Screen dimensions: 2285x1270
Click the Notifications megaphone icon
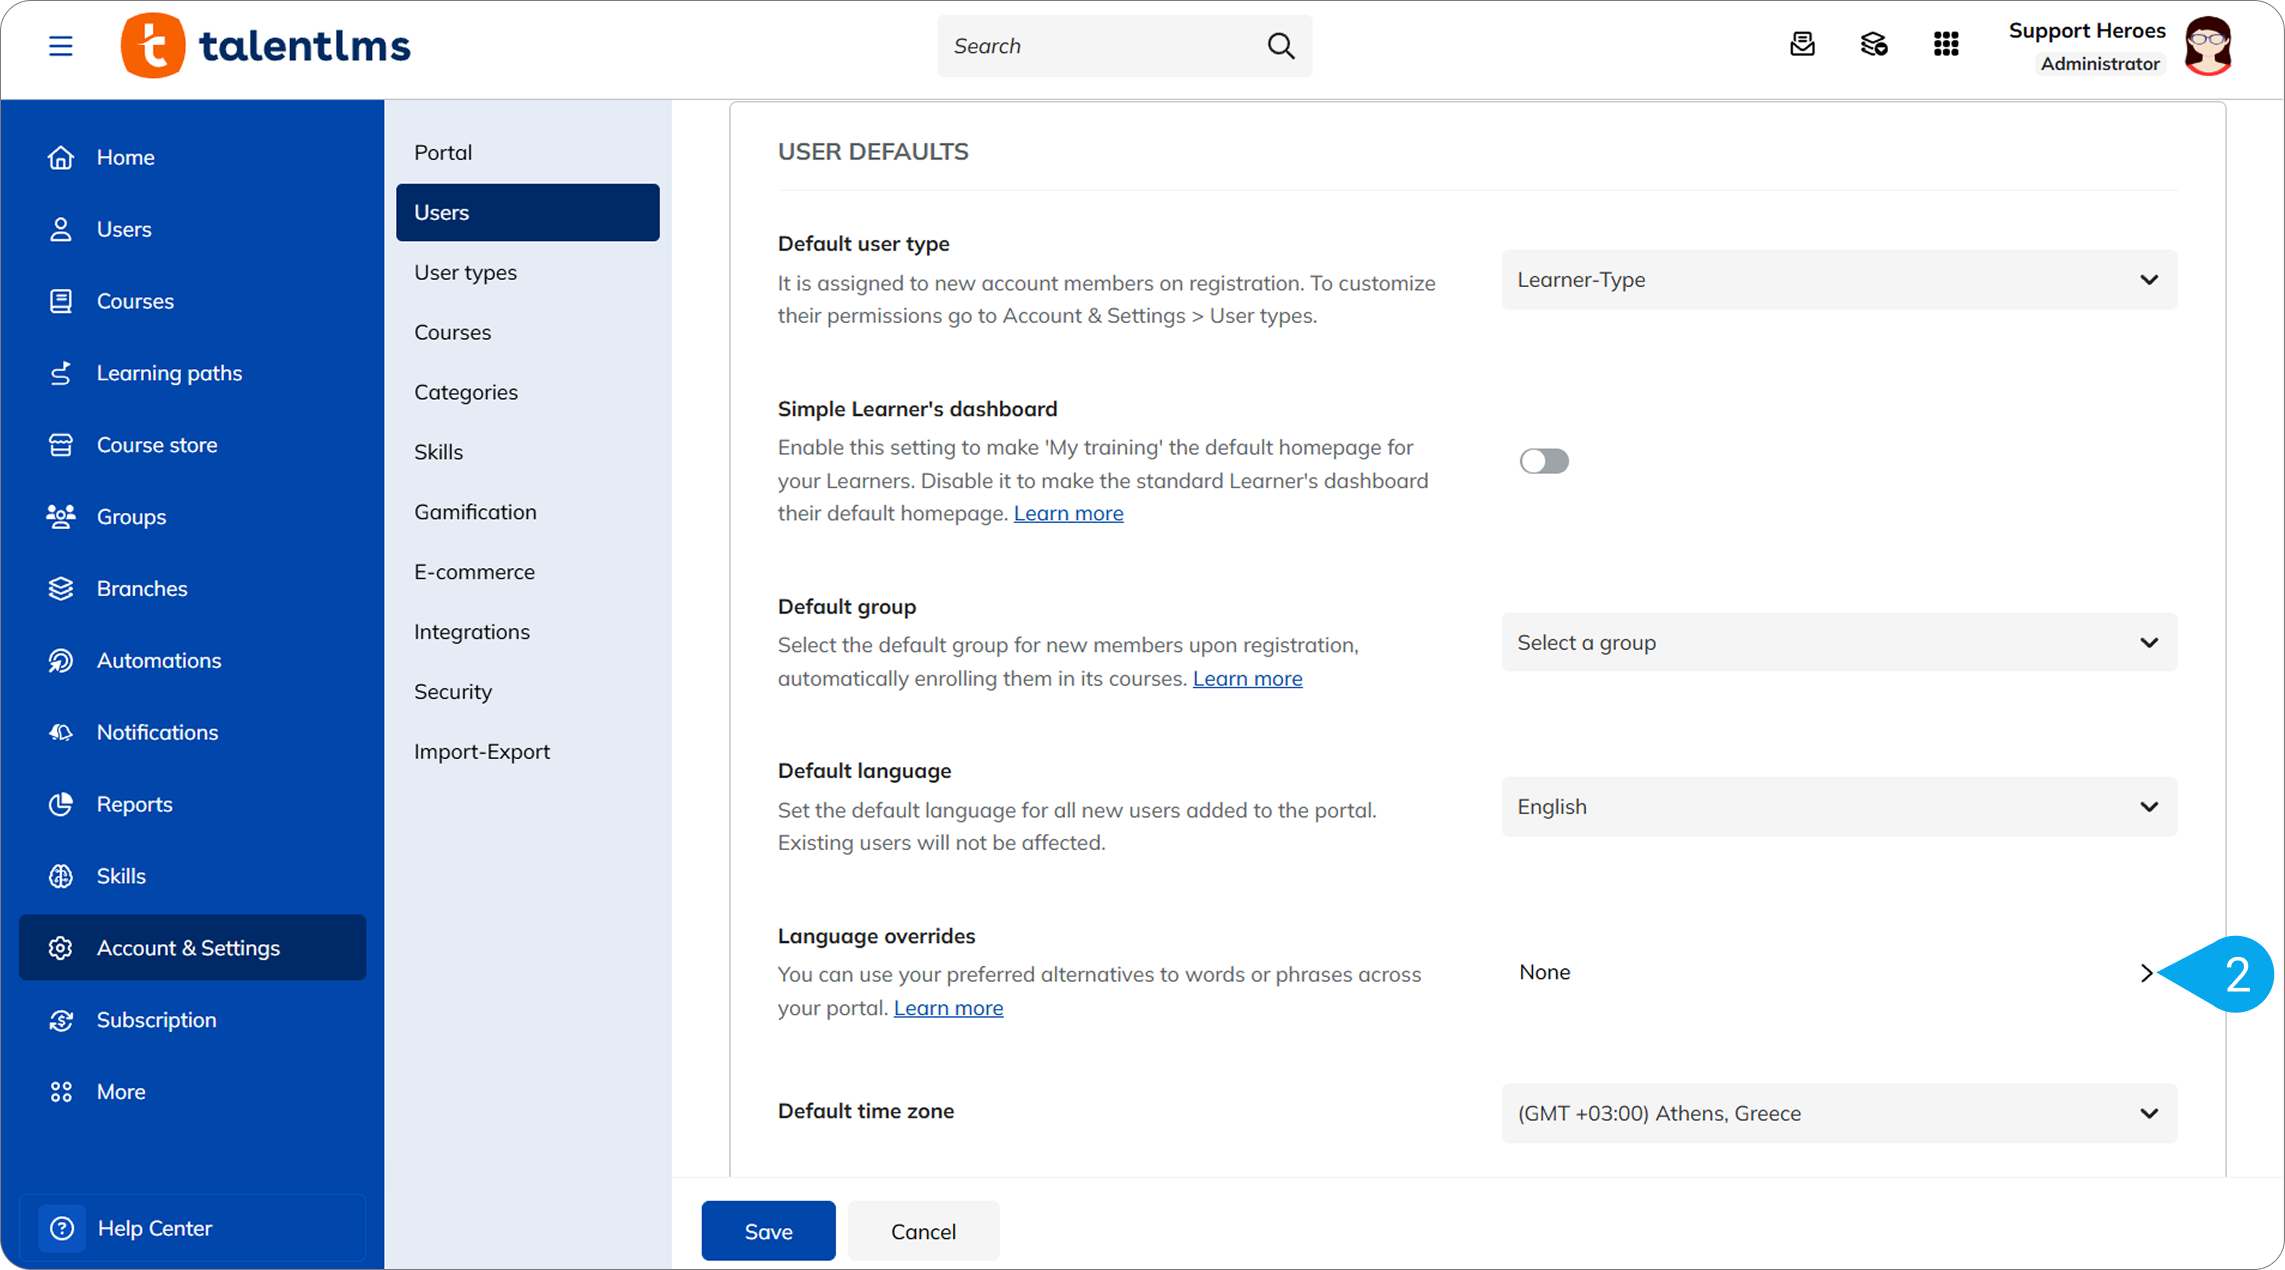61,733
